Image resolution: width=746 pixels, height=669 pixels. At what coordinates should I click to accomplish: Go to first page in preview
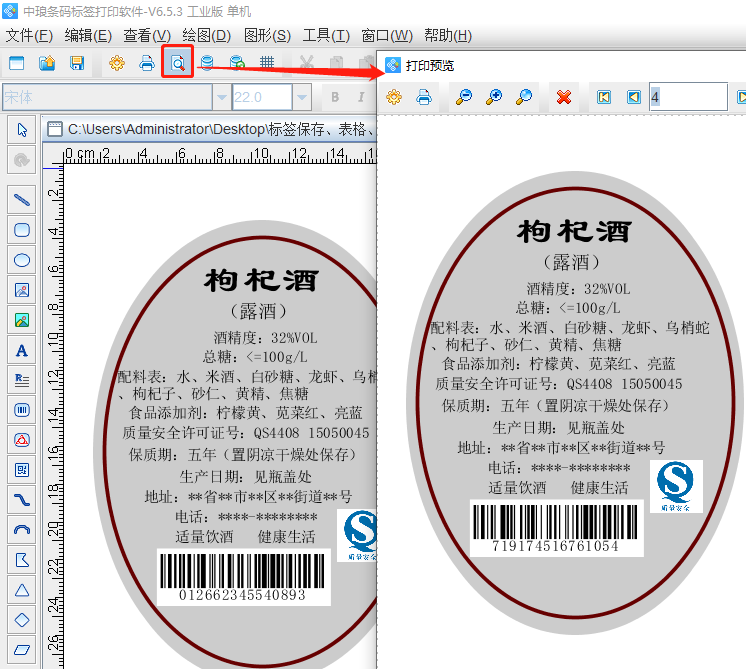[x=603, y=97]
